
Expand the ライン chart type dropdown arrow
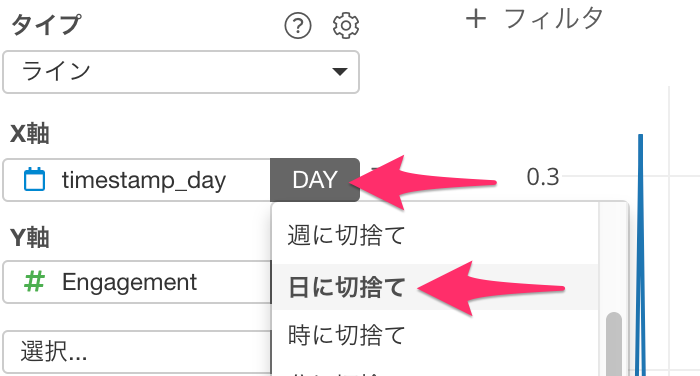pos(340,71)
